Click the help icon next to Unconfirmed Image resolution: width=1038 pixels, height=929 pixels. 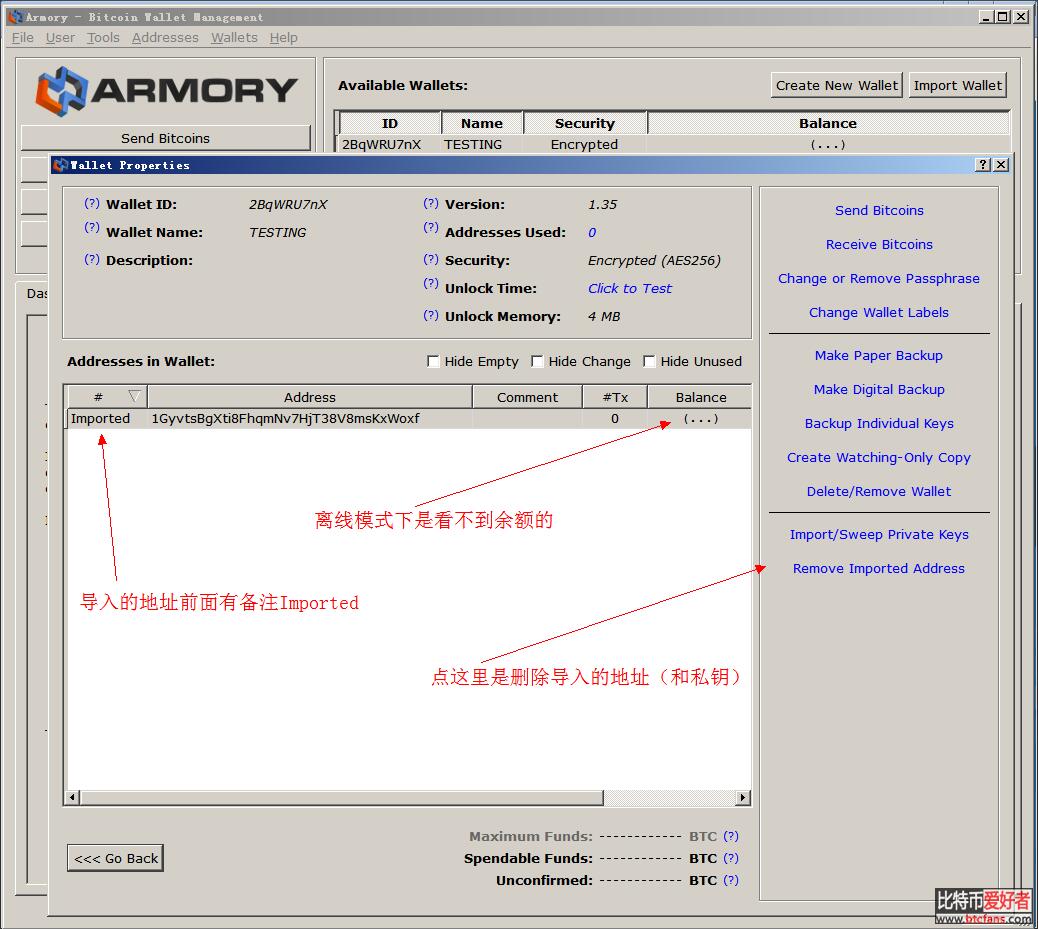[731, 880]
